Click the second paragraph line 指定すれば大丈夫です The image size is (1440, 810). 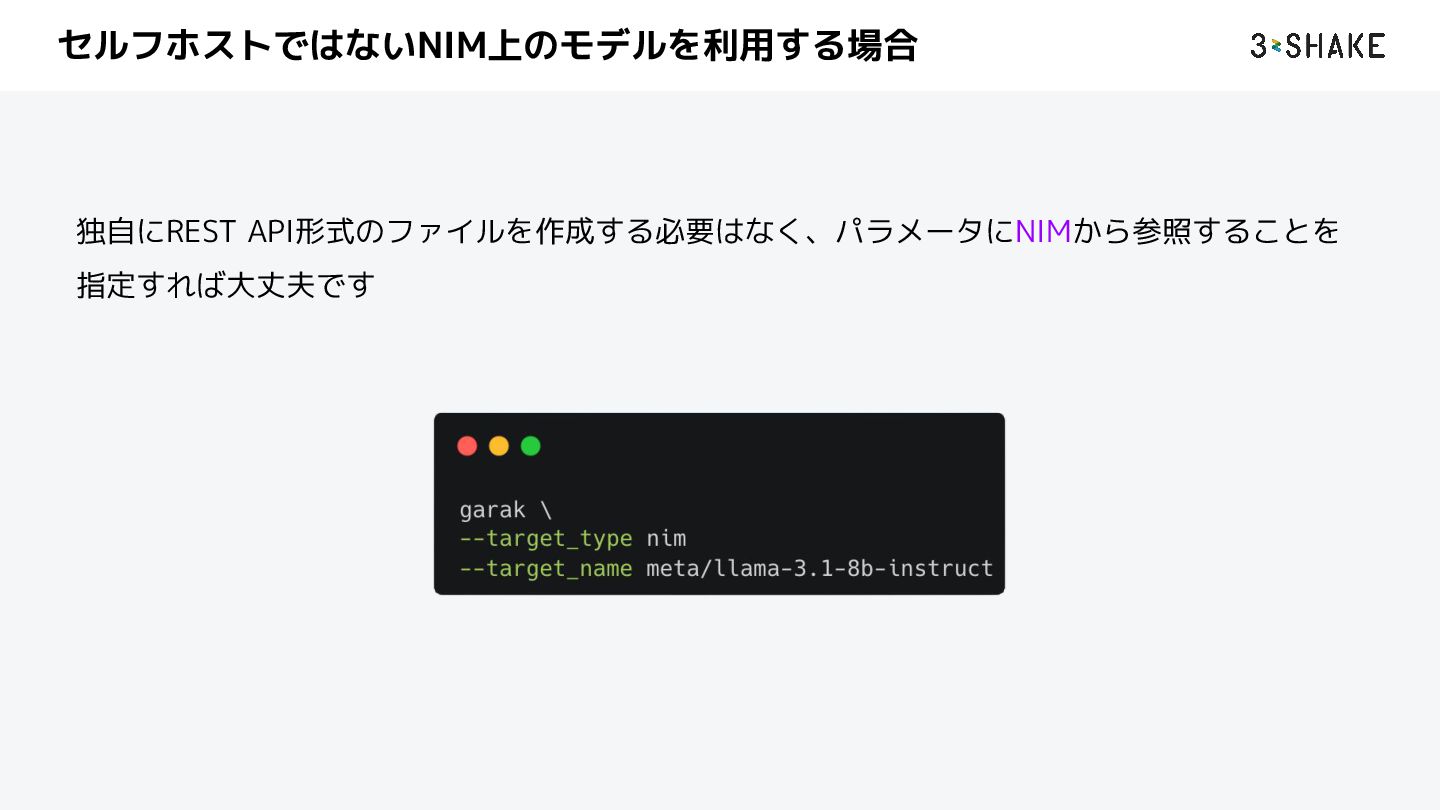click(225, 285)
